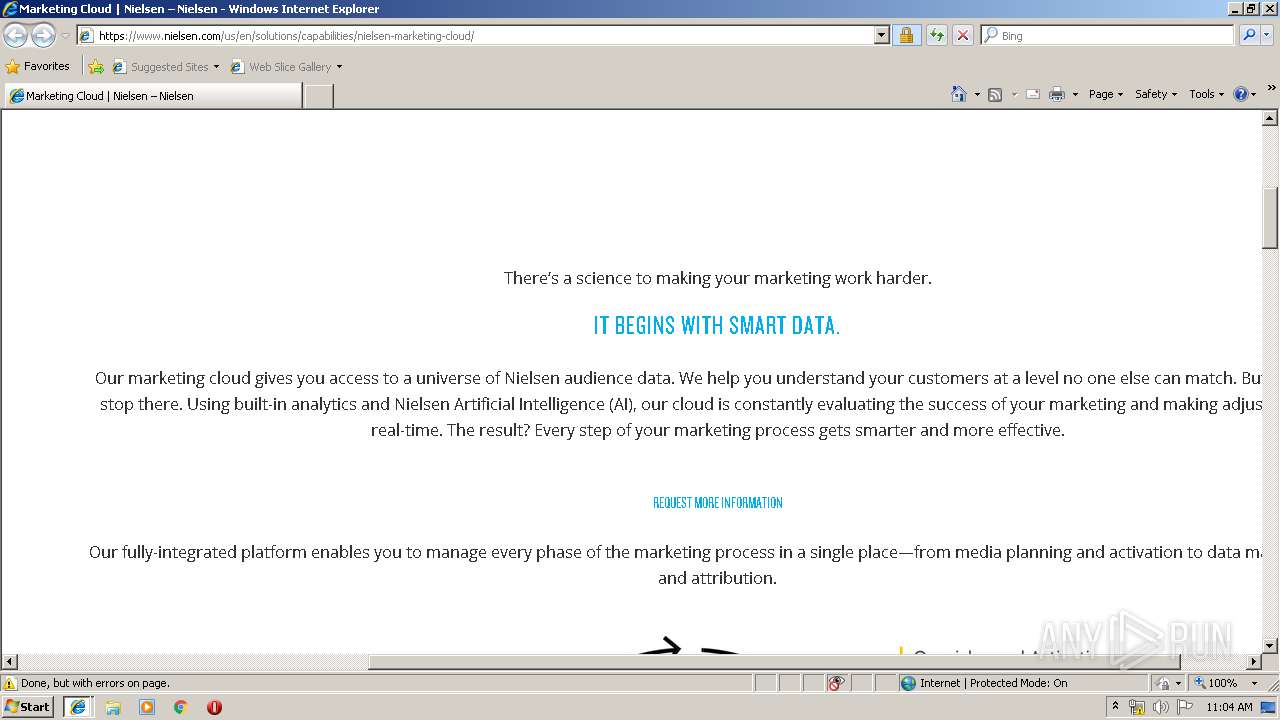Click the It Begins With Smart Data heading
Viewport: 1280px width, 720px height.
(717, 326)
